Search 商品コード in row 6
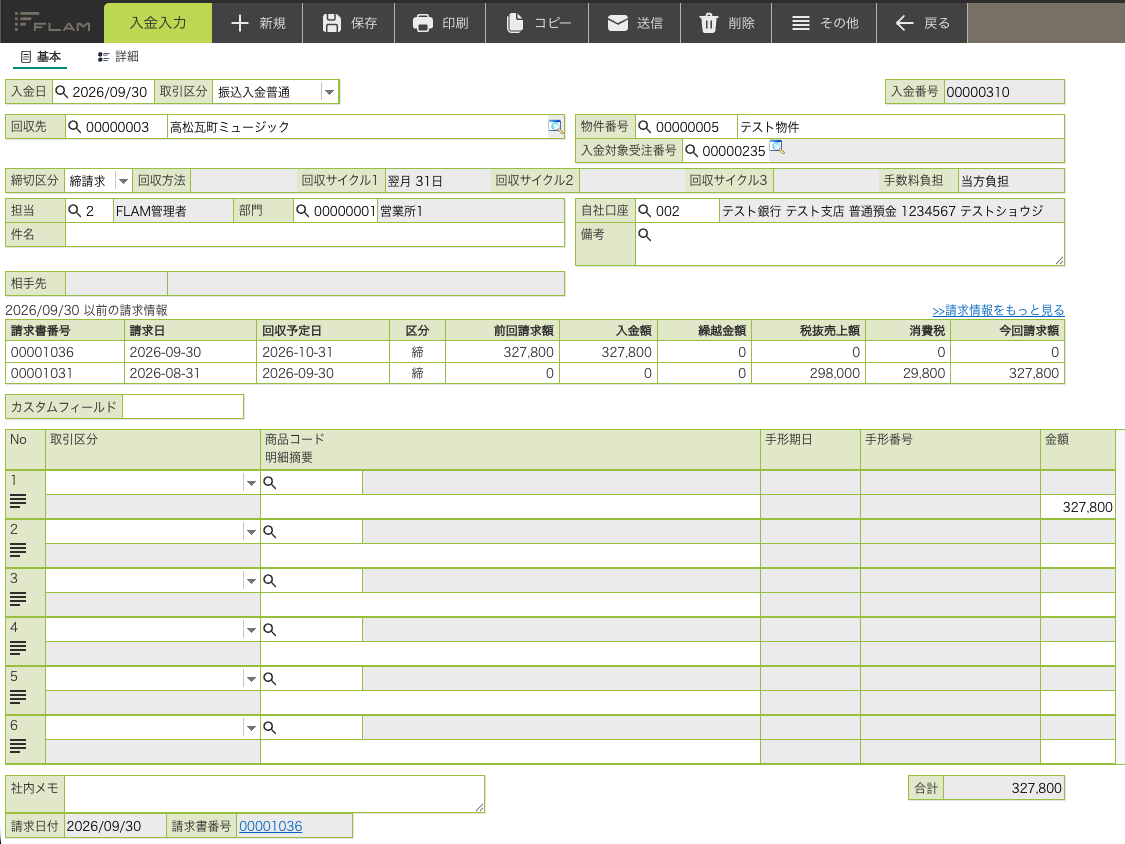The width and height of the screenshot is (1125, 844). tap(270, 728)
